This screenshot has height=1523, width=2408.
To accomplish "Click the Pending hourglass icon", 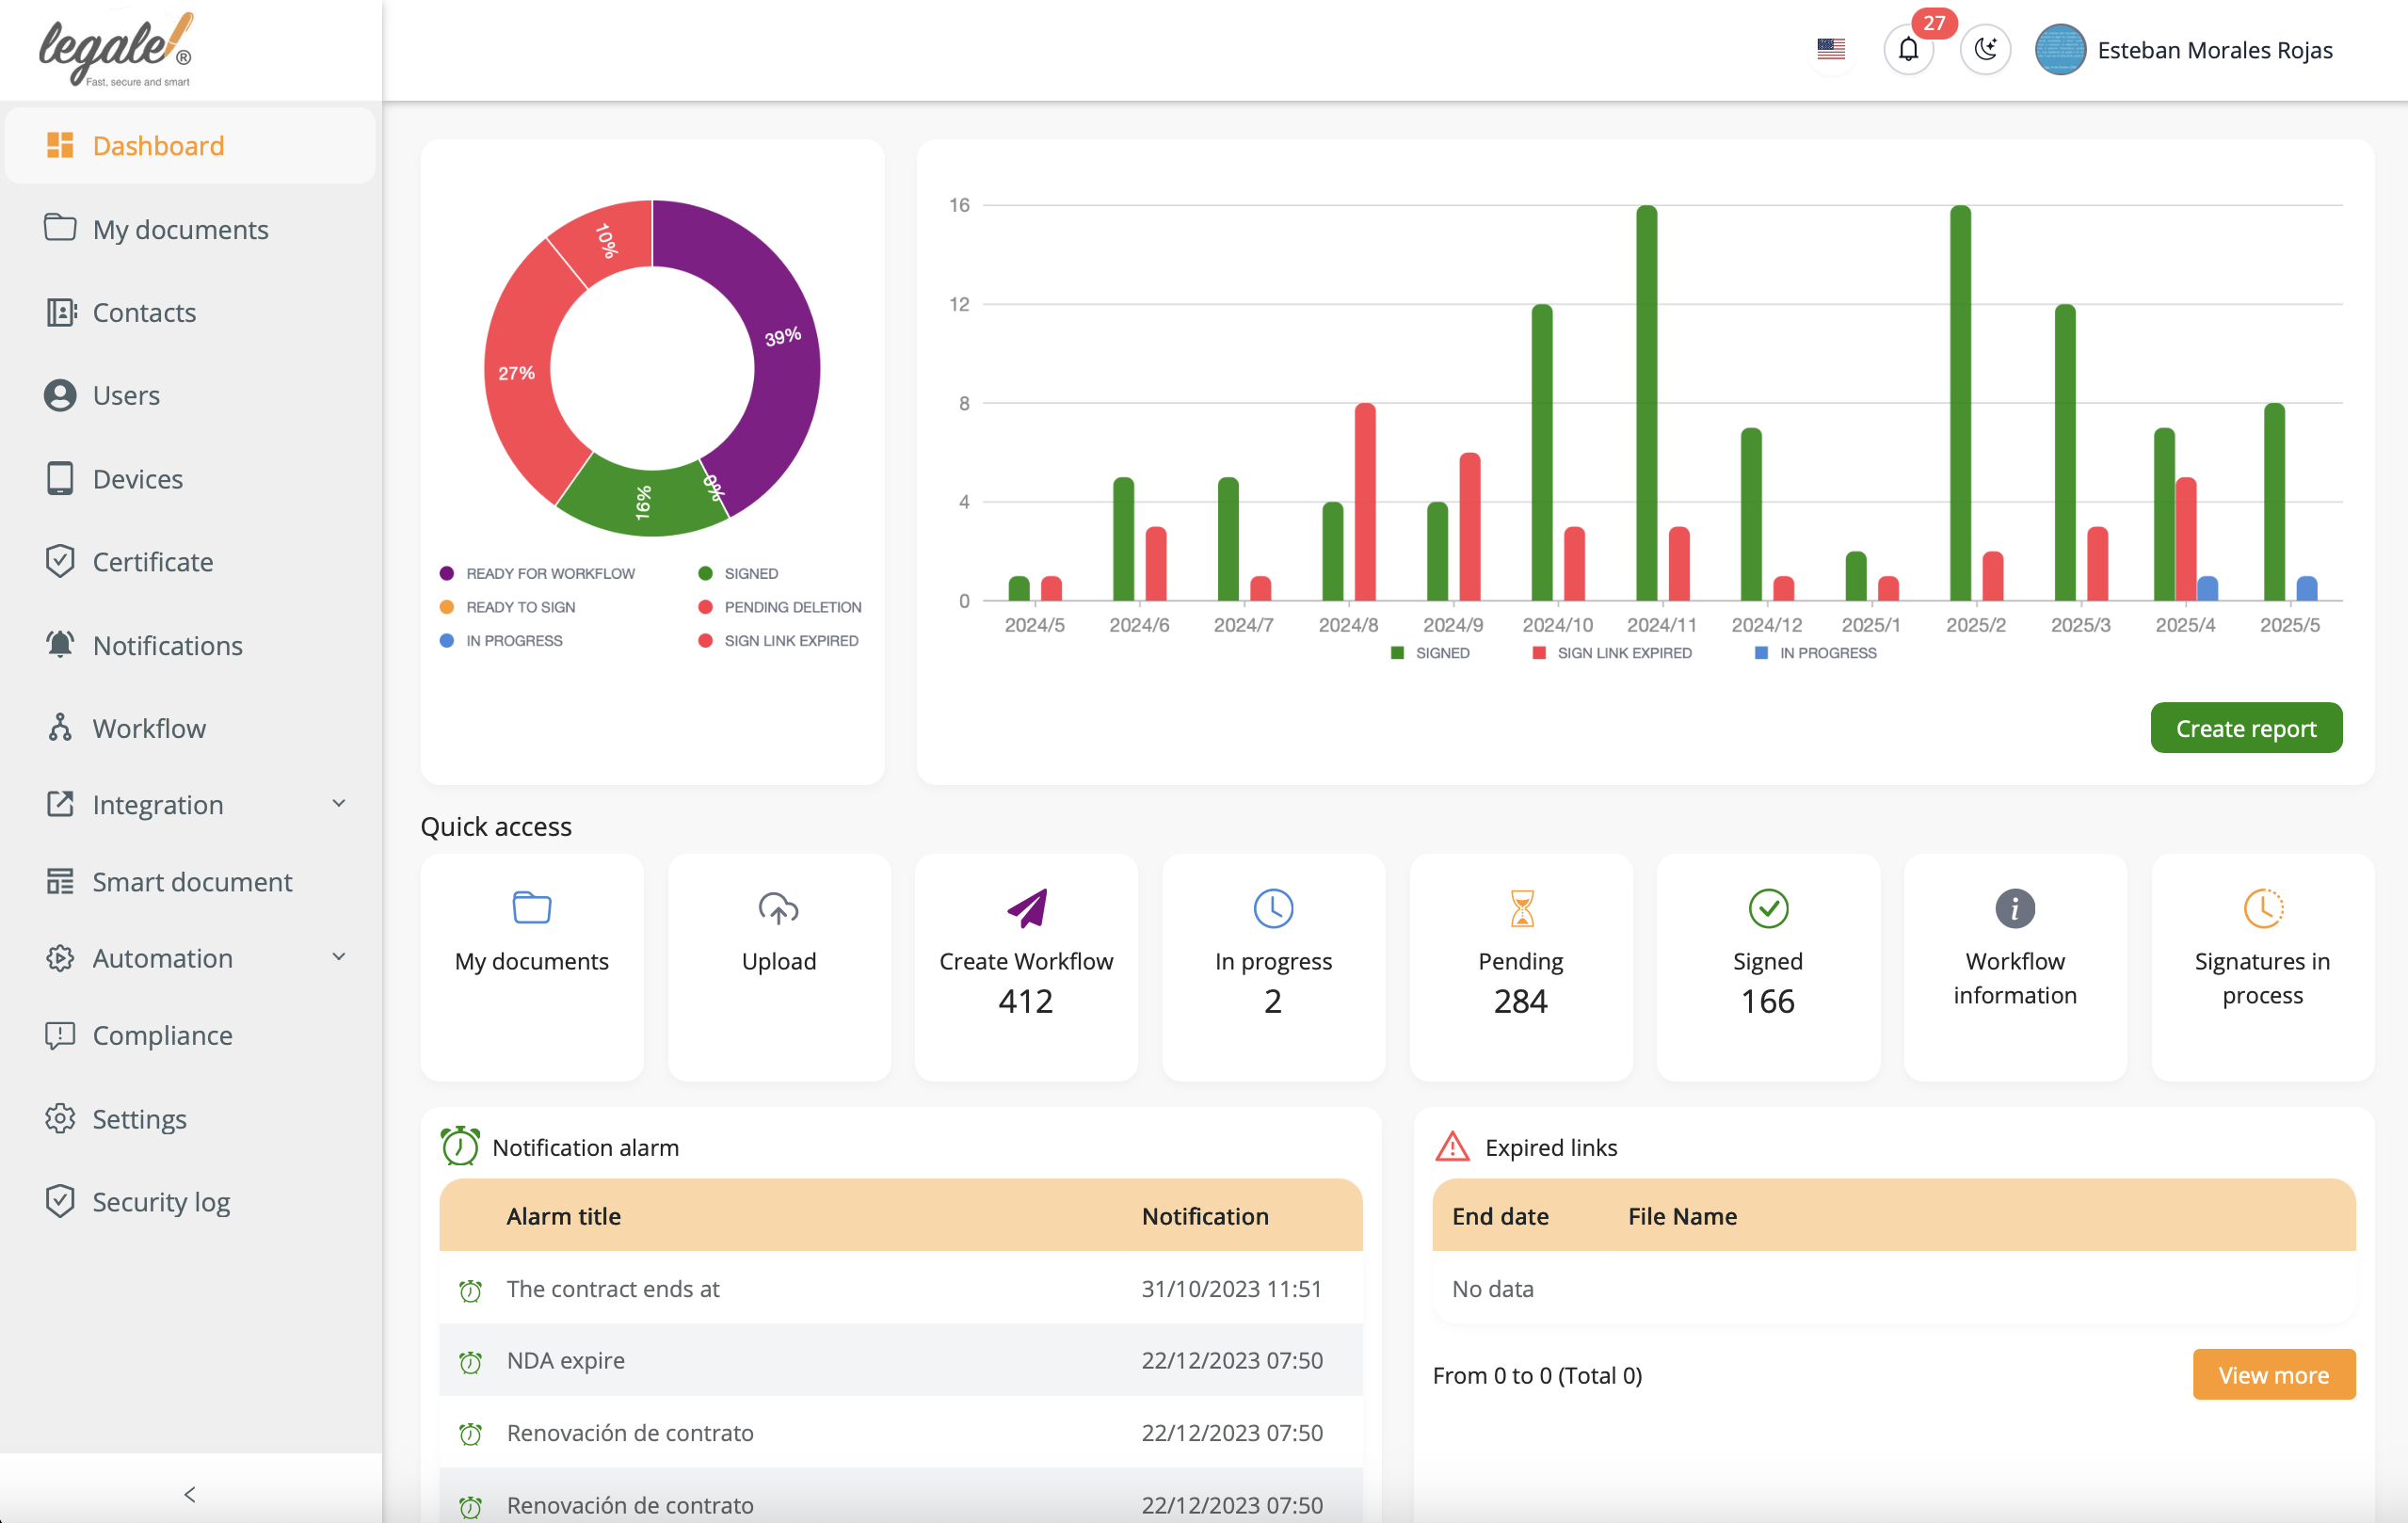I will tap(1520, 908).
